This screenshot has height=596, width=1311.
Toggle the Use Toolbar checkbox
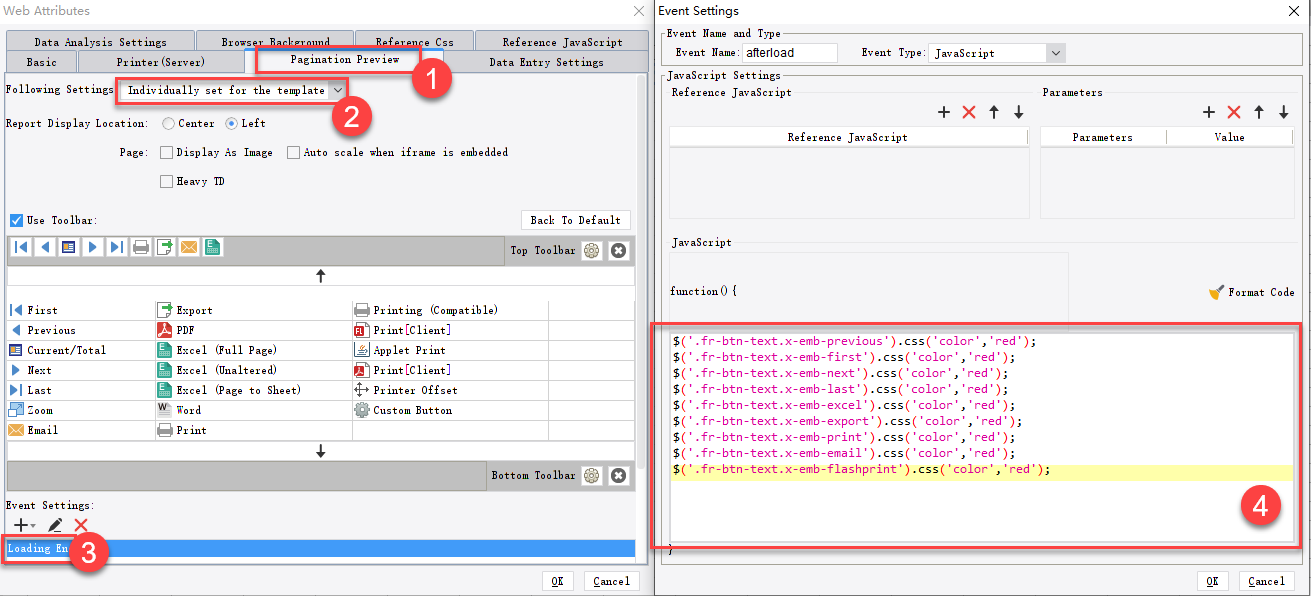click(16, 220)
